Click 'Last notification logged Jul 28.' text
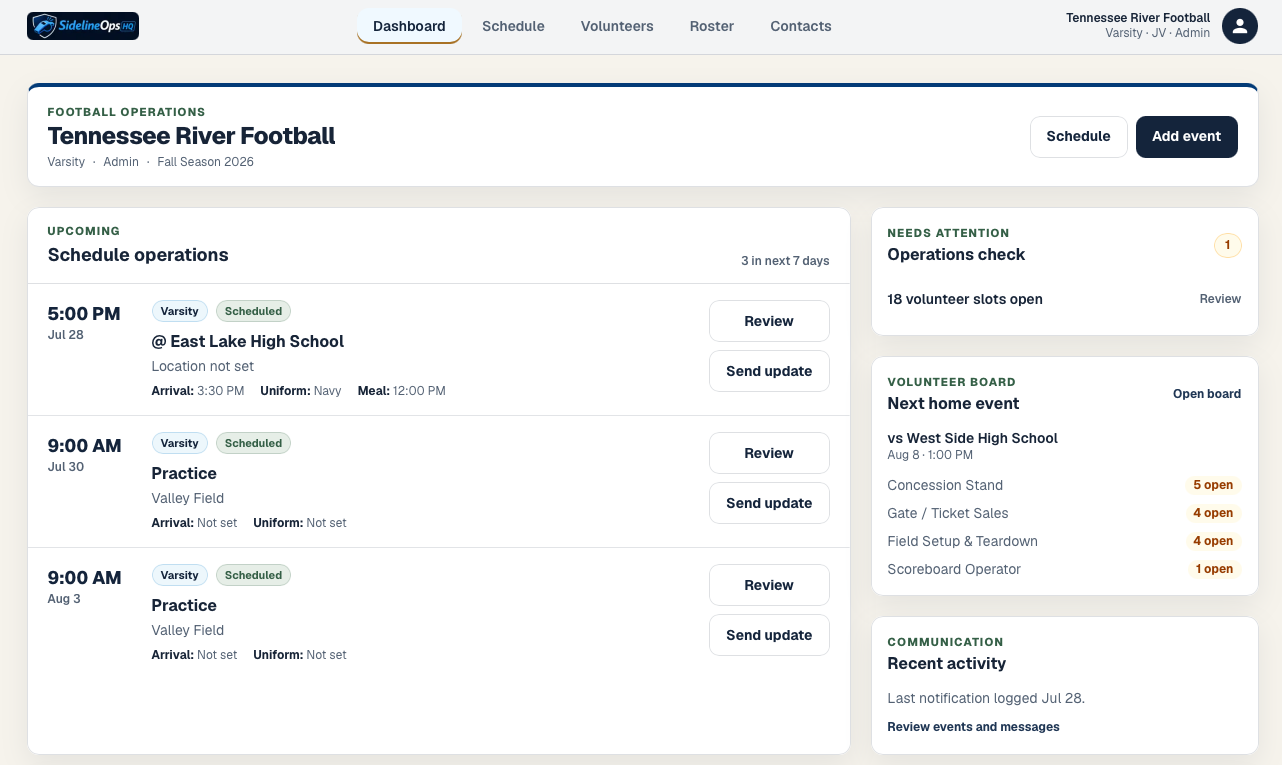This screenshot has width=1282, height=765. tap(986, 698)
